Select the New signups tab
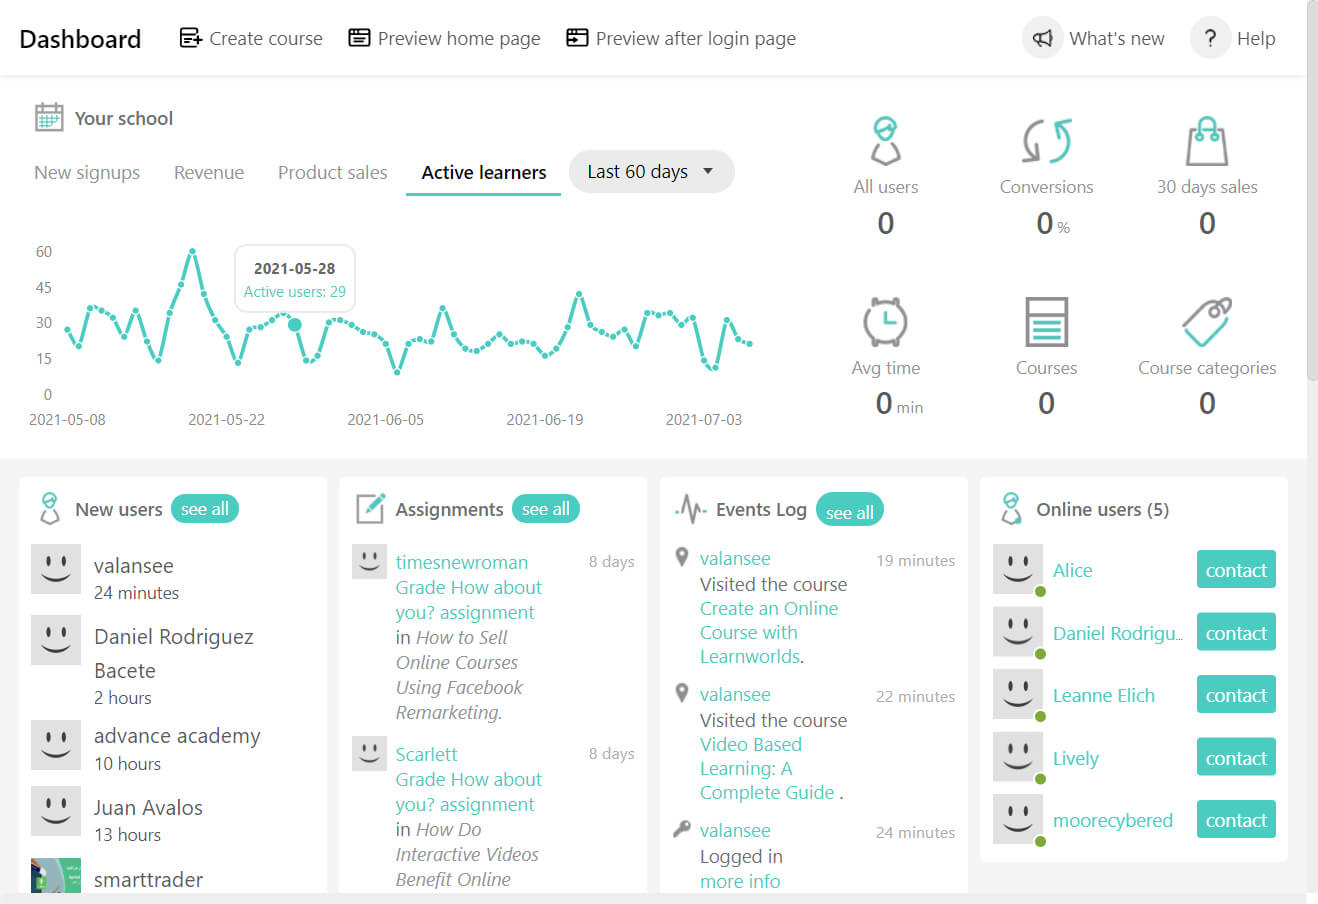1318x904 pixels. (87, 172)
